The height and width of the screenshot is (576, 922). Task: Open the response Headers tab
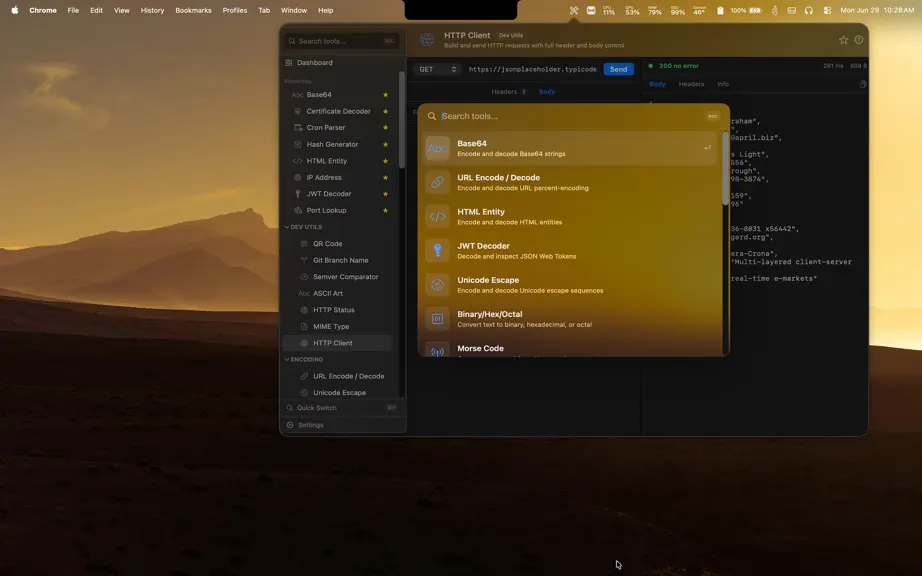pos(691,84)
